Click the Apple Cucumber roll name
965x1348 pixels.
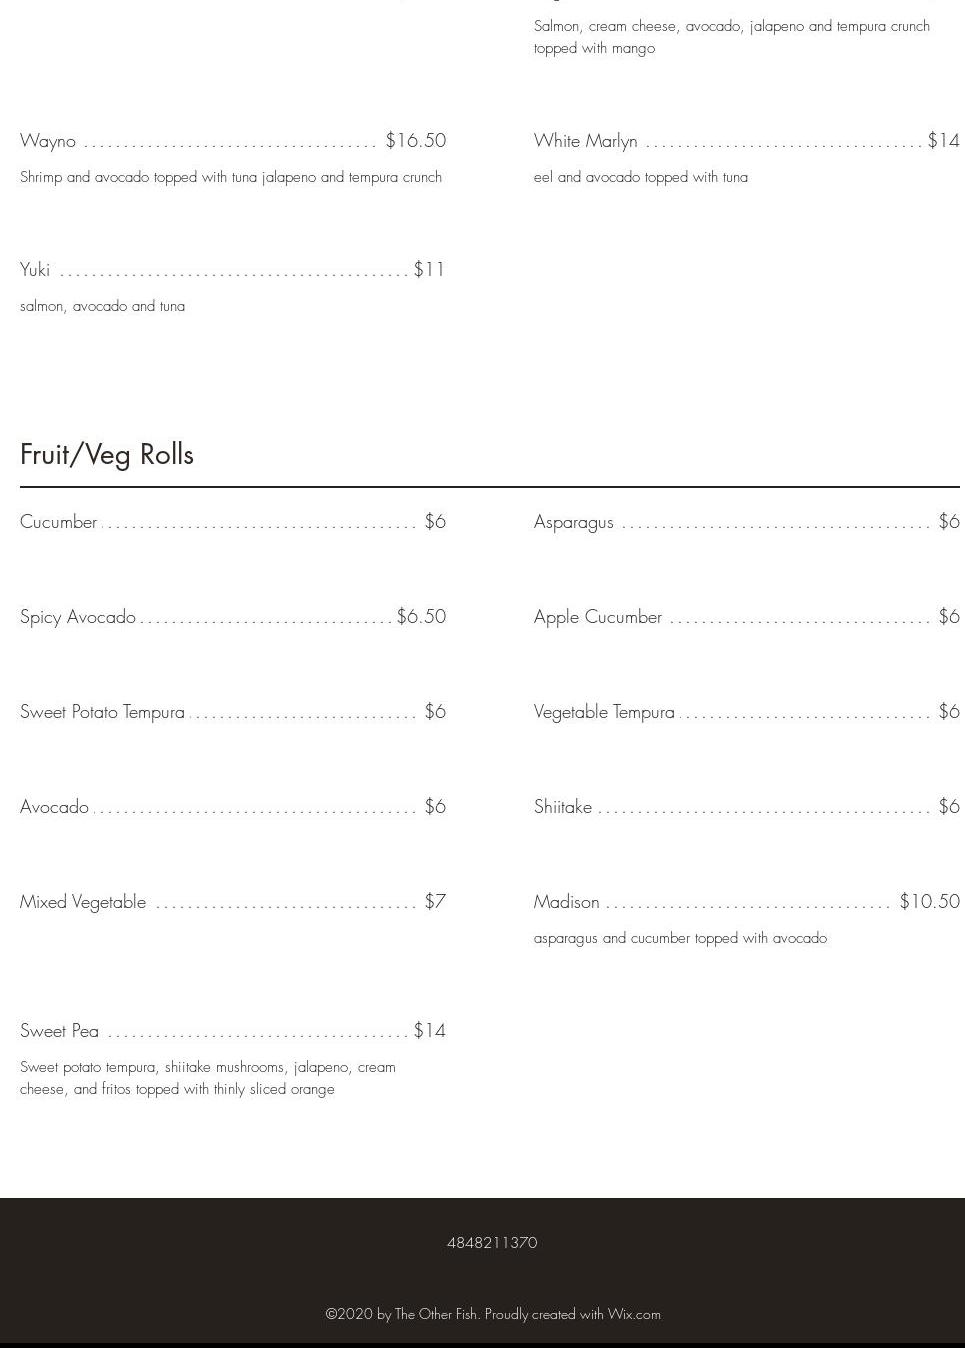tap(597, 617)
